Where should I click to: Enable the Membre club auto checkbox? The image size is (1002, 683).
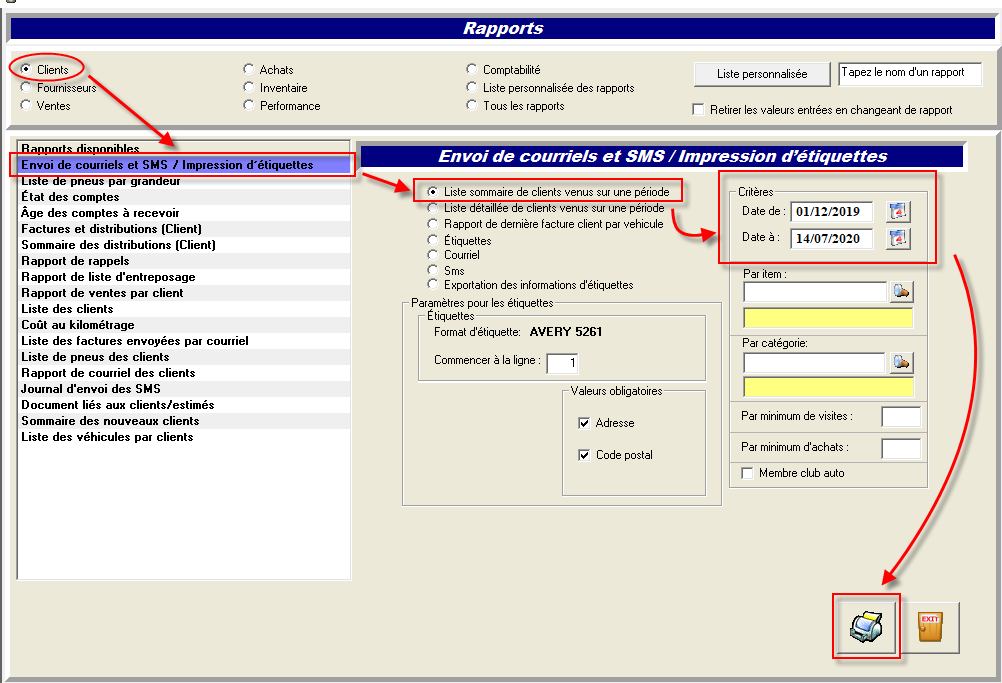(x=747, y=473)
